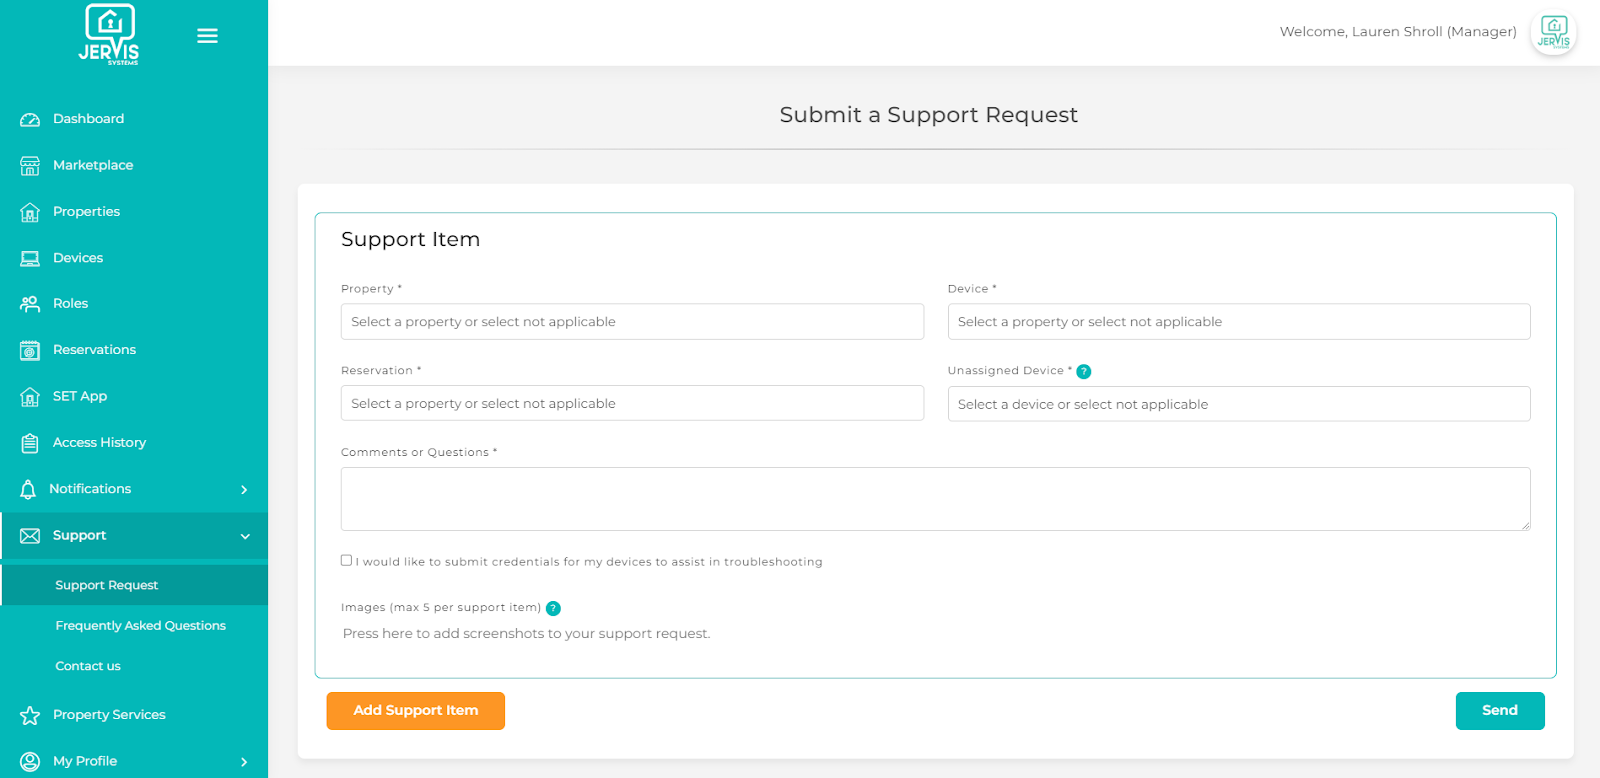Click the Add Support Item button

(x=415, y=711)
